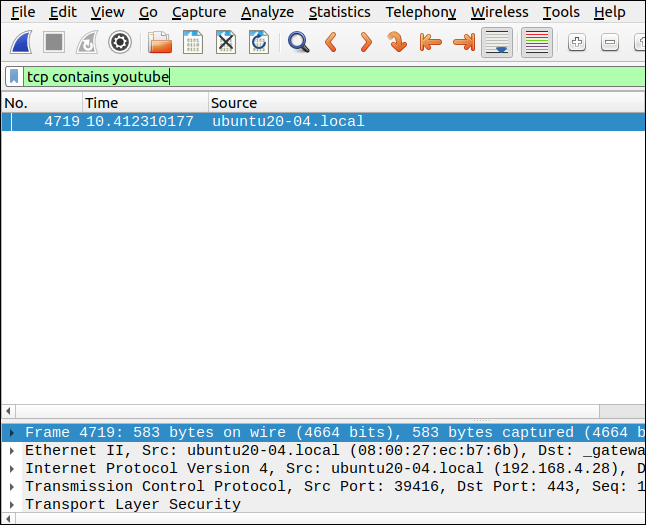Select the Ethernet II detail row
This screenshot has height=525, width=646.
[323, 451]
